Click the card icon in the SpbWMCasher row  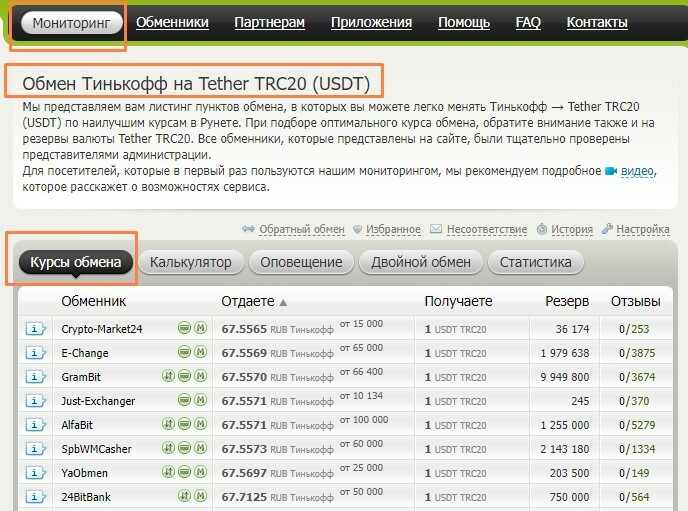click(x=185, y=448)
